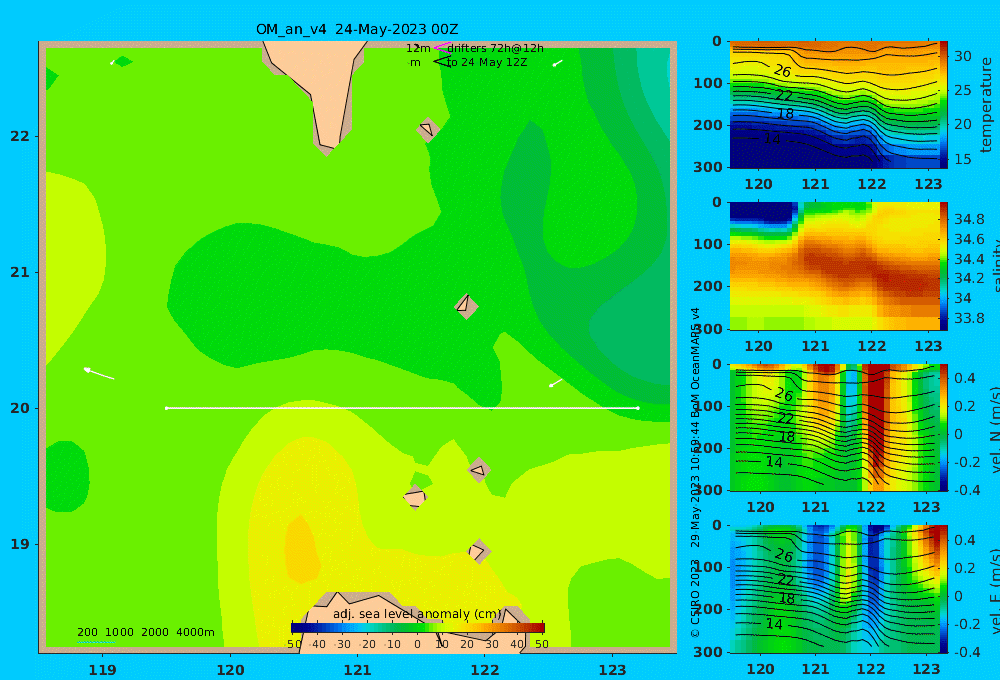Select the white drifter arrow west of the transect line
The height and width of the screenshot is (680, 1000).
99,373
